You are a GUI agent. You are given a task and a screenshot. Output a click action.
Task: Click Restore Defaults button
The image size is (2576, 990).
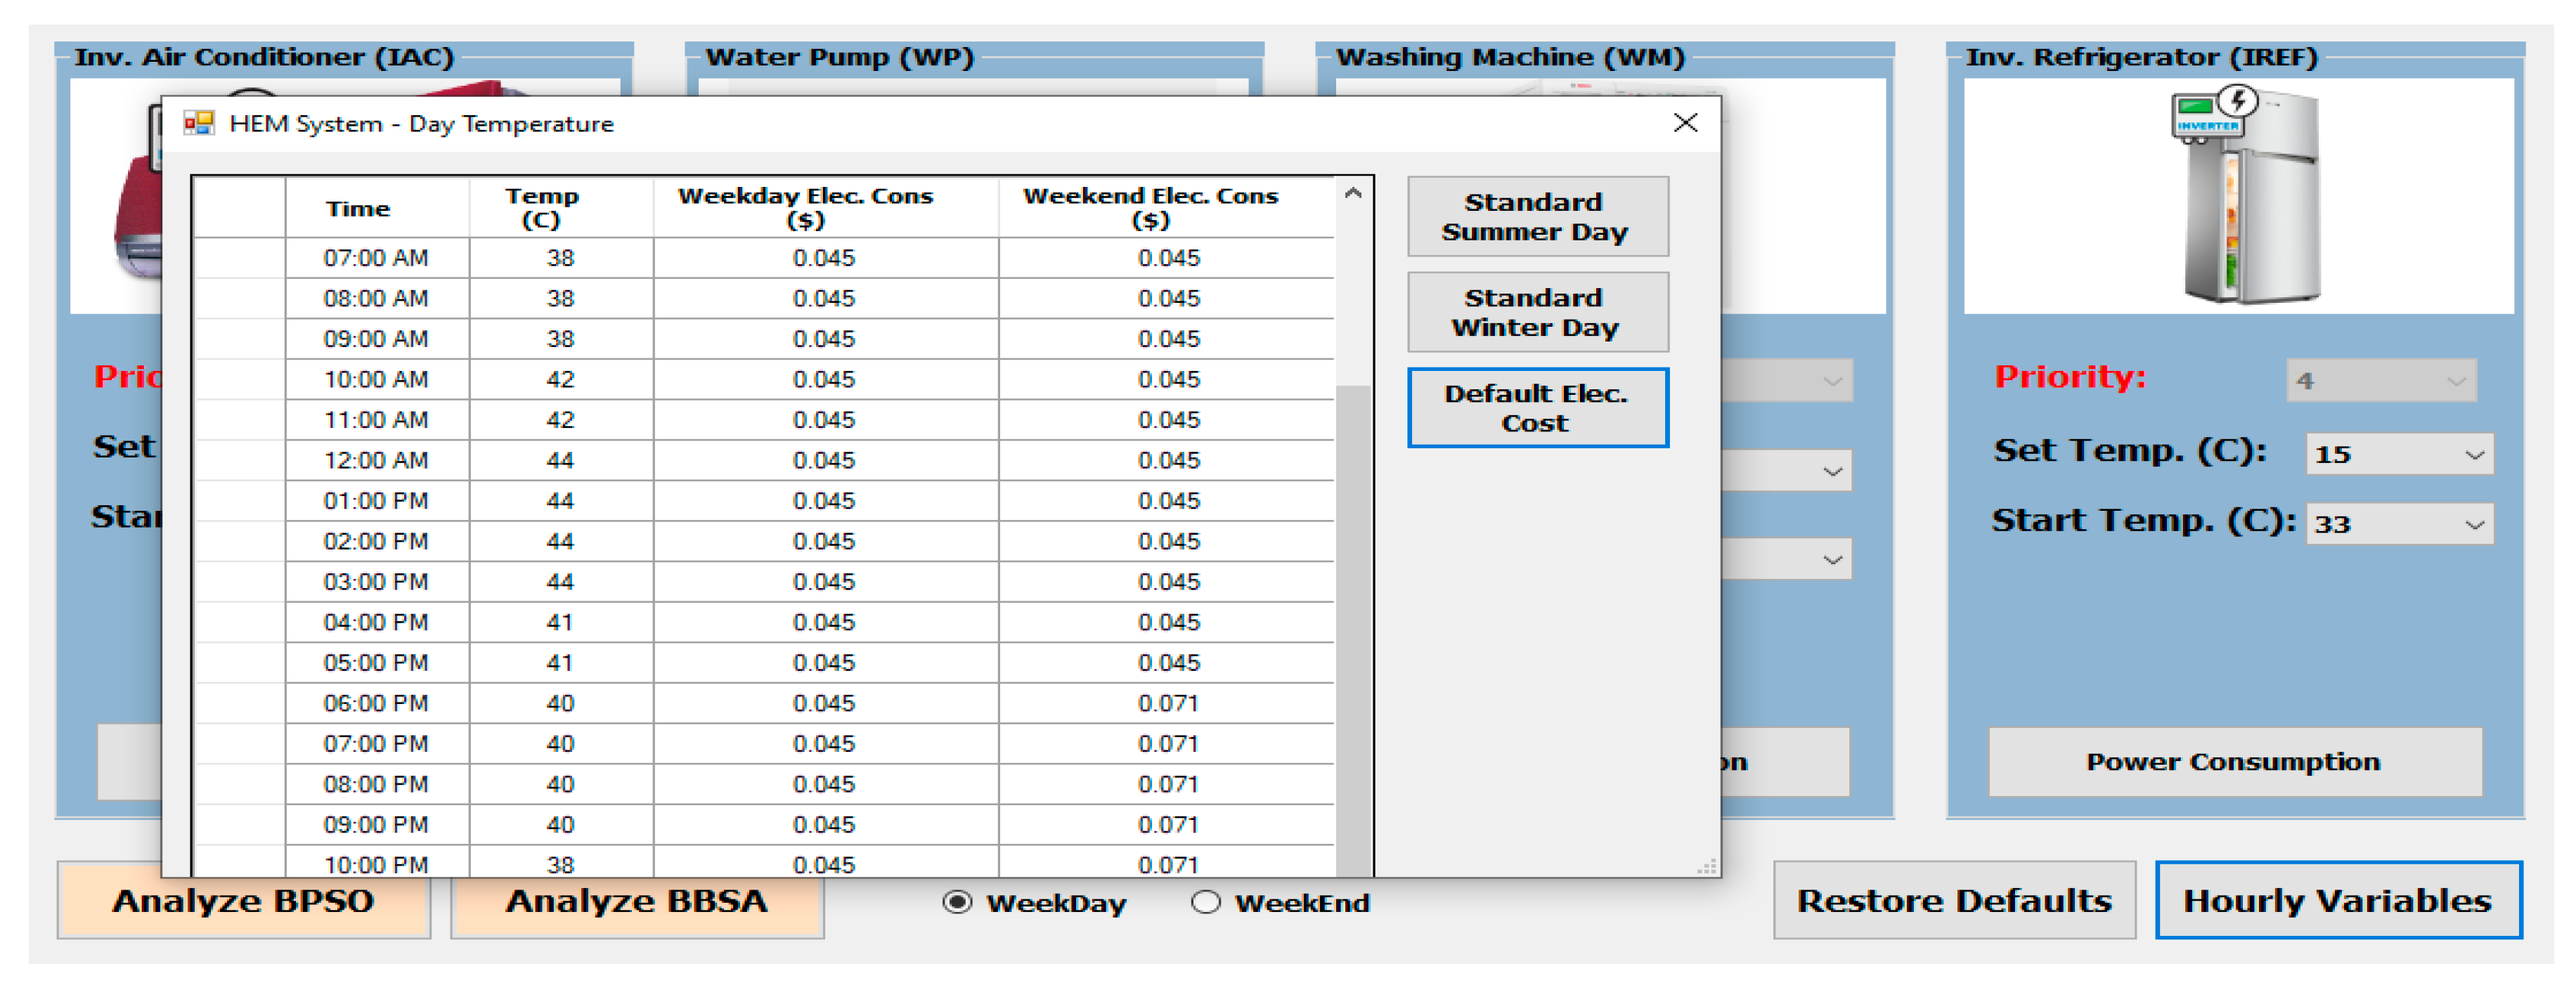point(1954,901)
